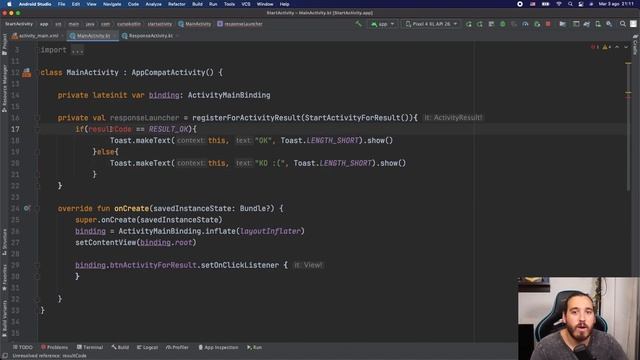Click the override gutter icon beside onCreate
640x360 pixels.
27,209
